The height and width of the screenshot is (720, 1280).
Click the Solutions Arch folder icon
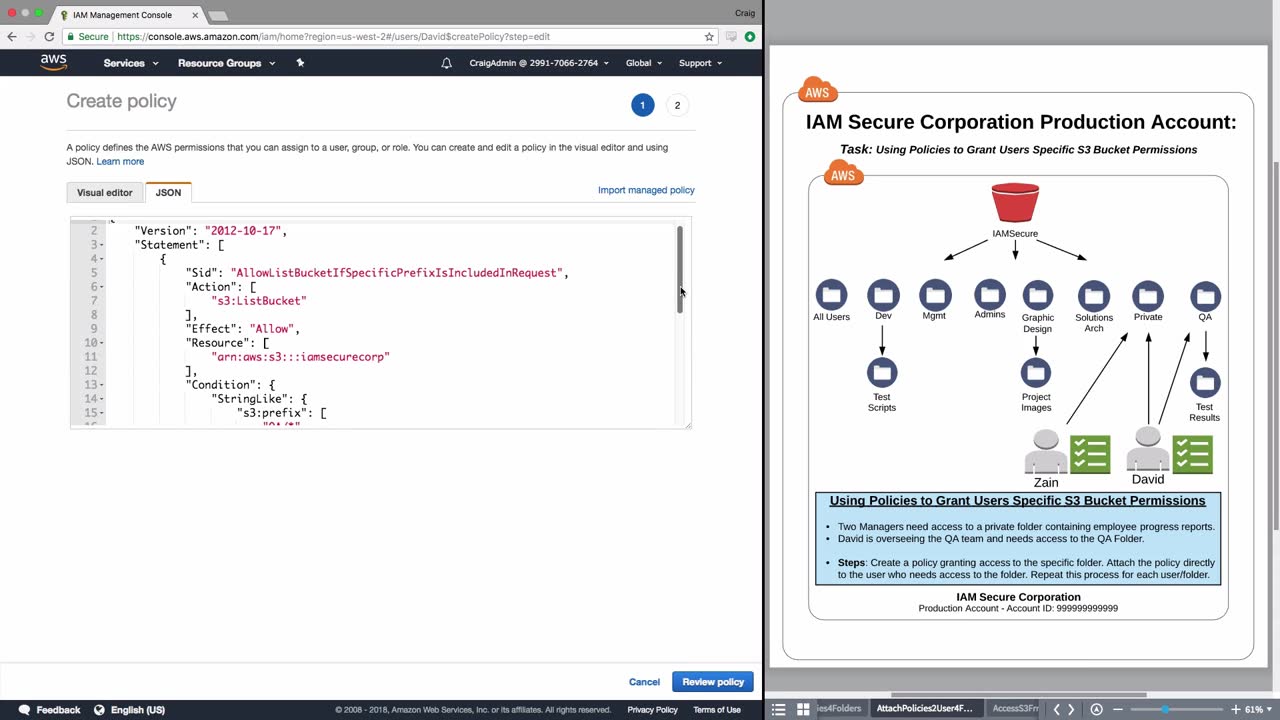click(1094, 296)
